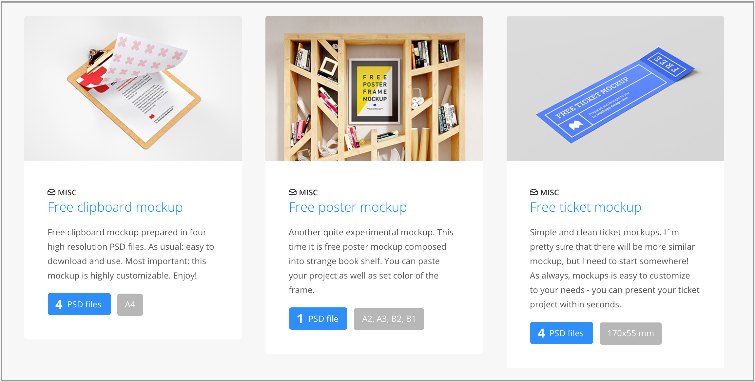This screenshot has height=382, width=755.
Task: Select the A2, A3, B2, B1 size tag
Action: point(389,319)
